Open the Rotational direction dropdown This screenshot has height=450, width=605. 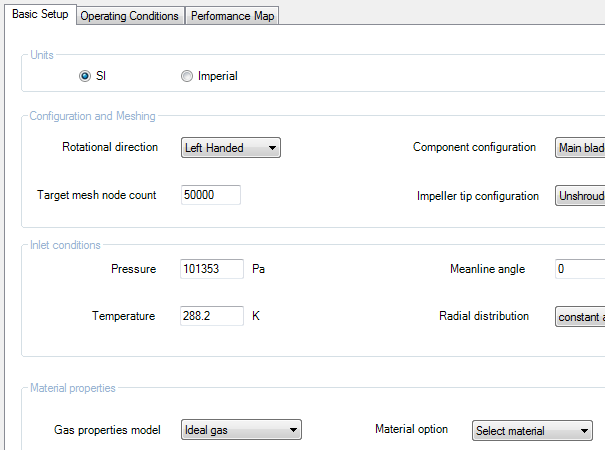pos(230,148)
